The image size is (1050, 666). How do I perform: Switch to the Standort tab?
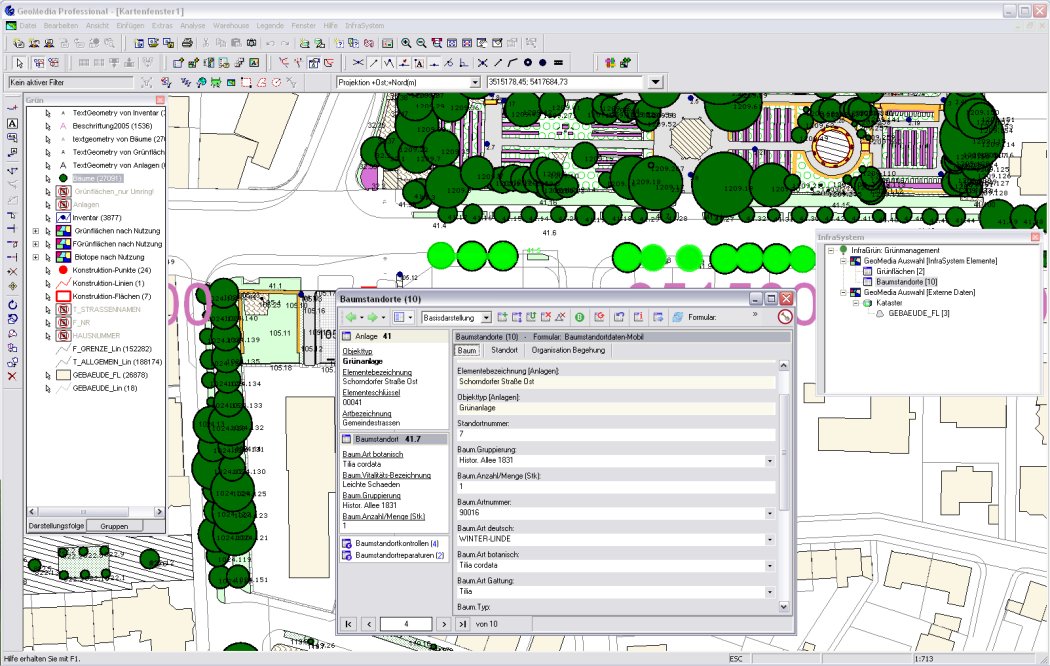[504, 350]
